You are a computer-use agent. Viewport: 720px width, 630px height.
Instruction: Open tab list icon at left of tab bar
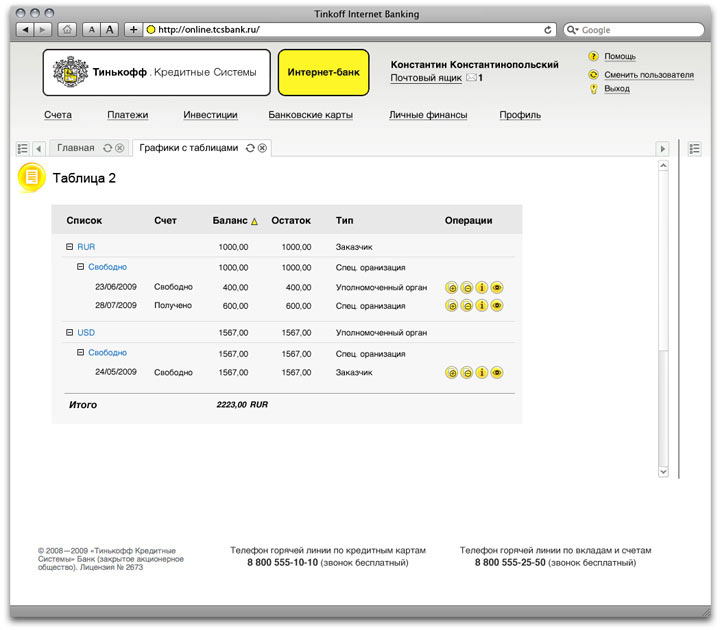click(x=22, y=148)
